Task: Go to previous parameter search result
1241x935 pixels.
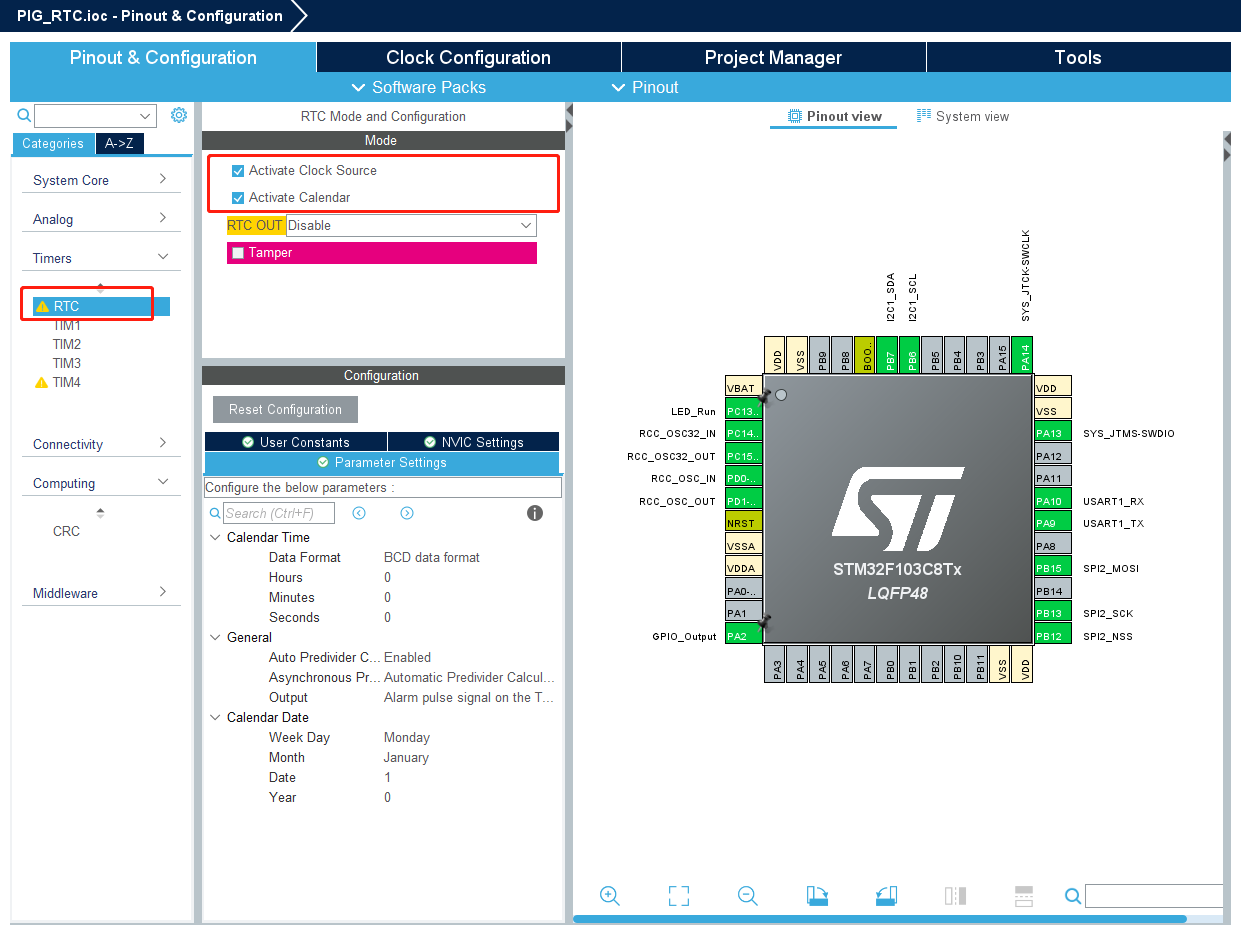Action: [359, 513]
